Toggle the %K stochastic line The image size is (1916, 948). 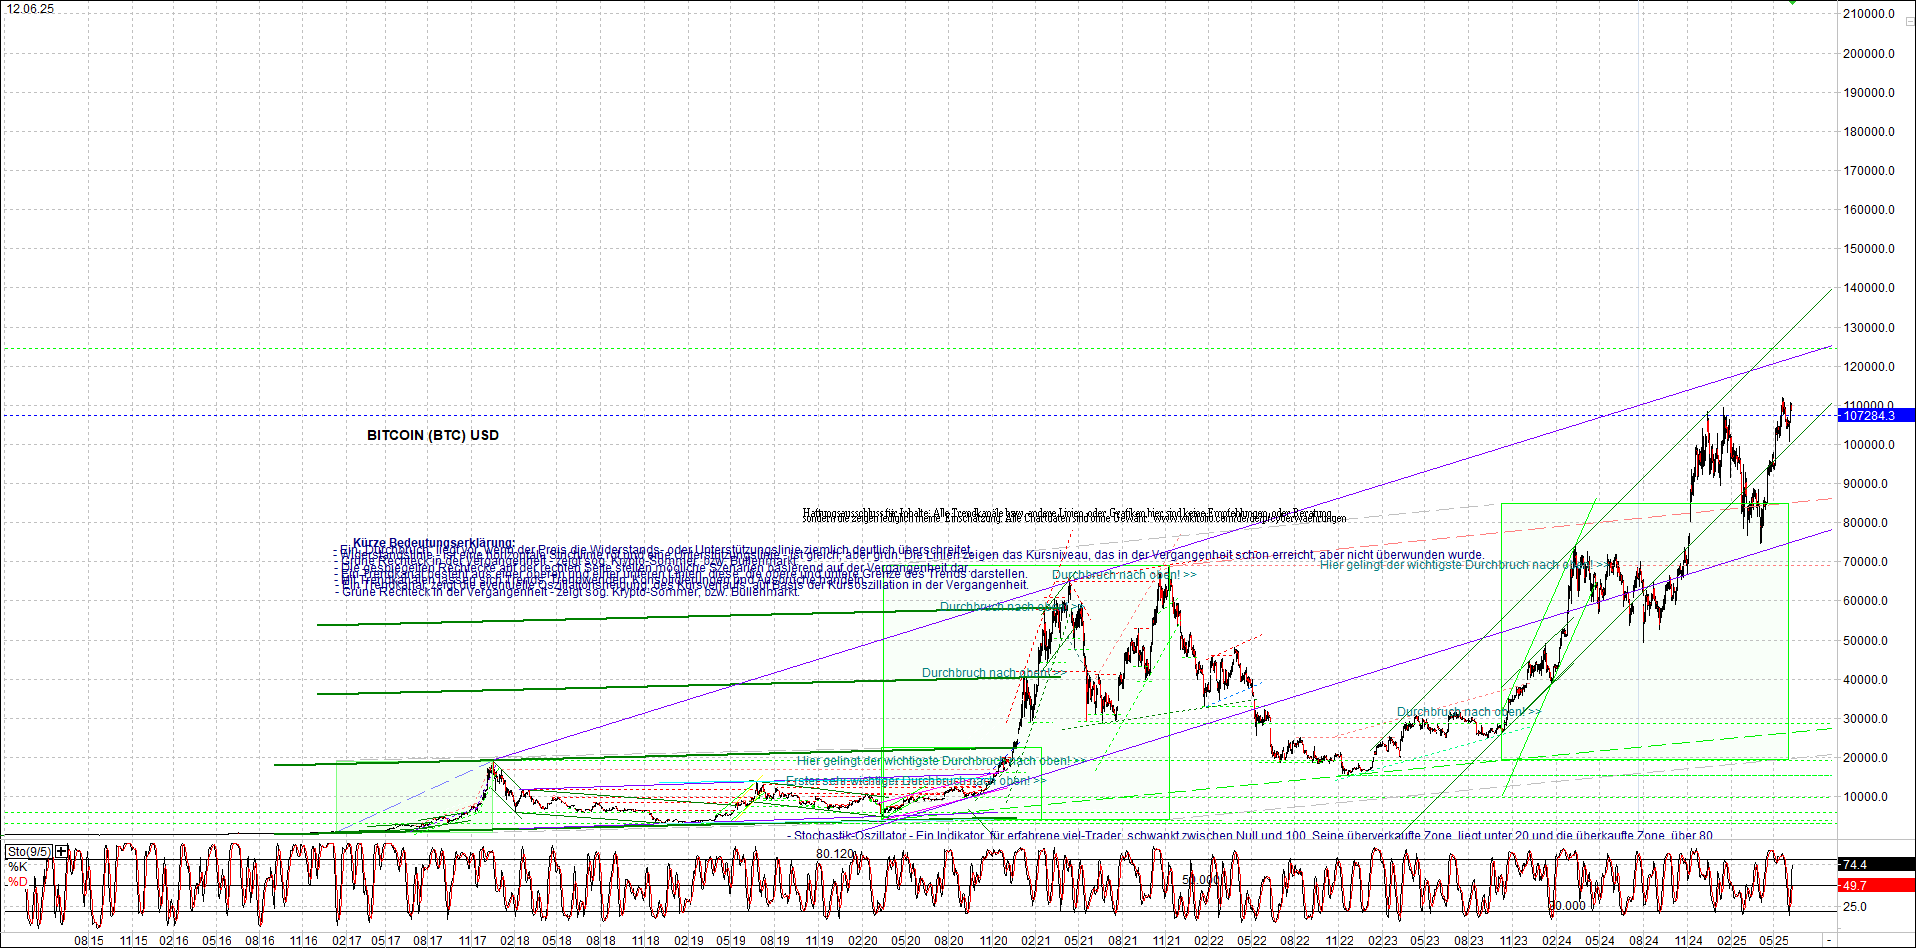[x=17, y=866]
